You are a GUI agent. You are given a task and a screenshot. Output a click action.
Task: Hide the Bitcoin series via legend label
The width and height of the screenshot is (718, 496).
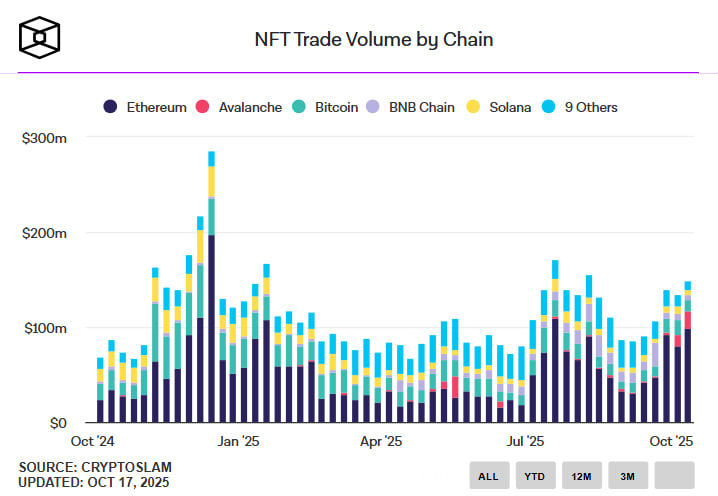point(337,107)
